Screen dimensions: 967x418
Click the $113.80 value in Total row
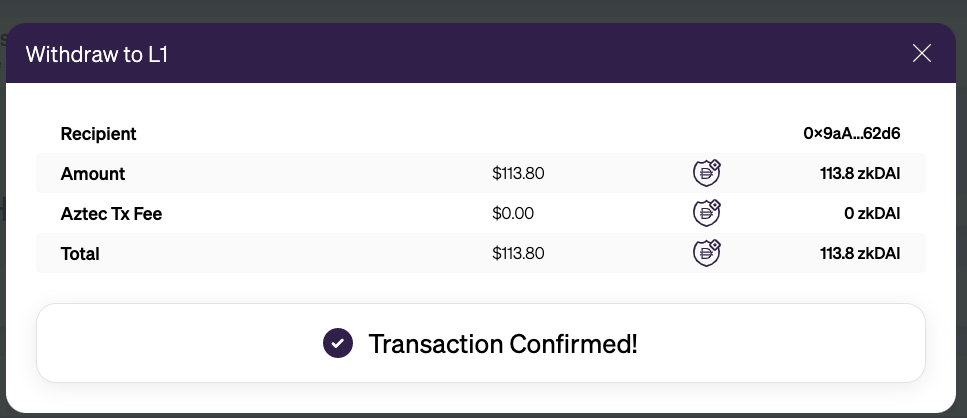click(x=518, y=253)
